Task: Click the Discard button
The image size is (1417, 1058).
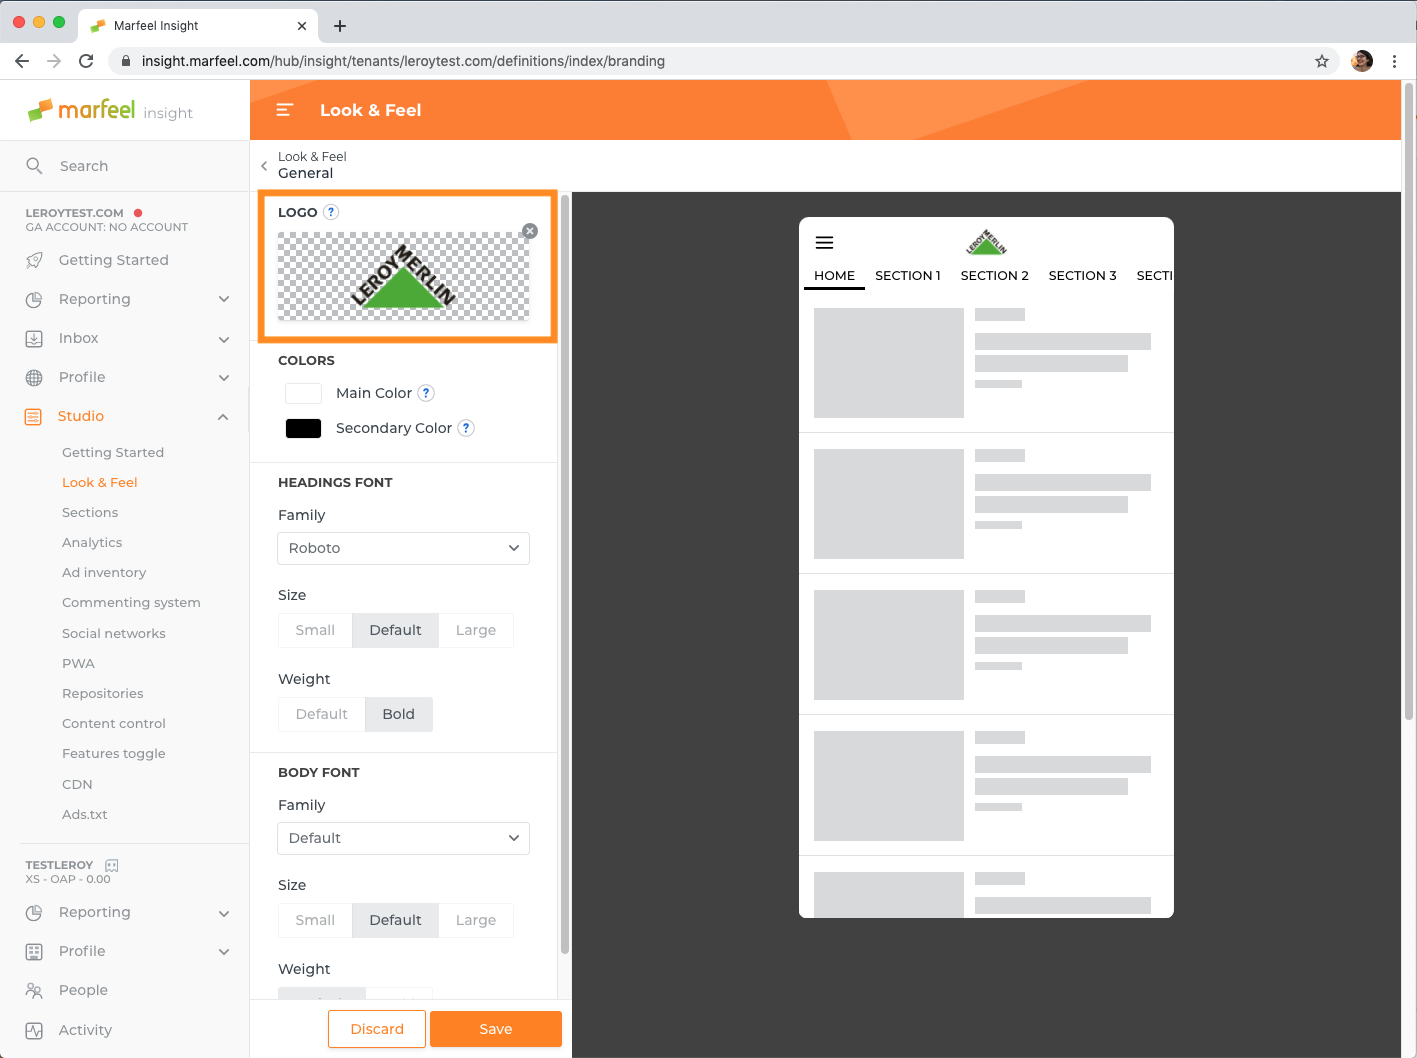Action: point(377,1029)
